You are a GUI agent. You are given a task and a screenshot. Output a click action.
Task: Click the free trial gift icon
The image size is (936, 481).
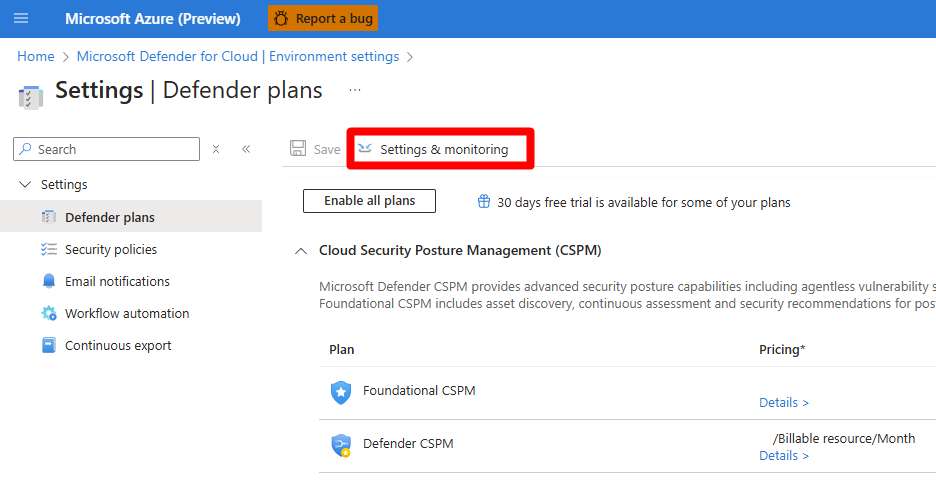(x=484, y=202)
